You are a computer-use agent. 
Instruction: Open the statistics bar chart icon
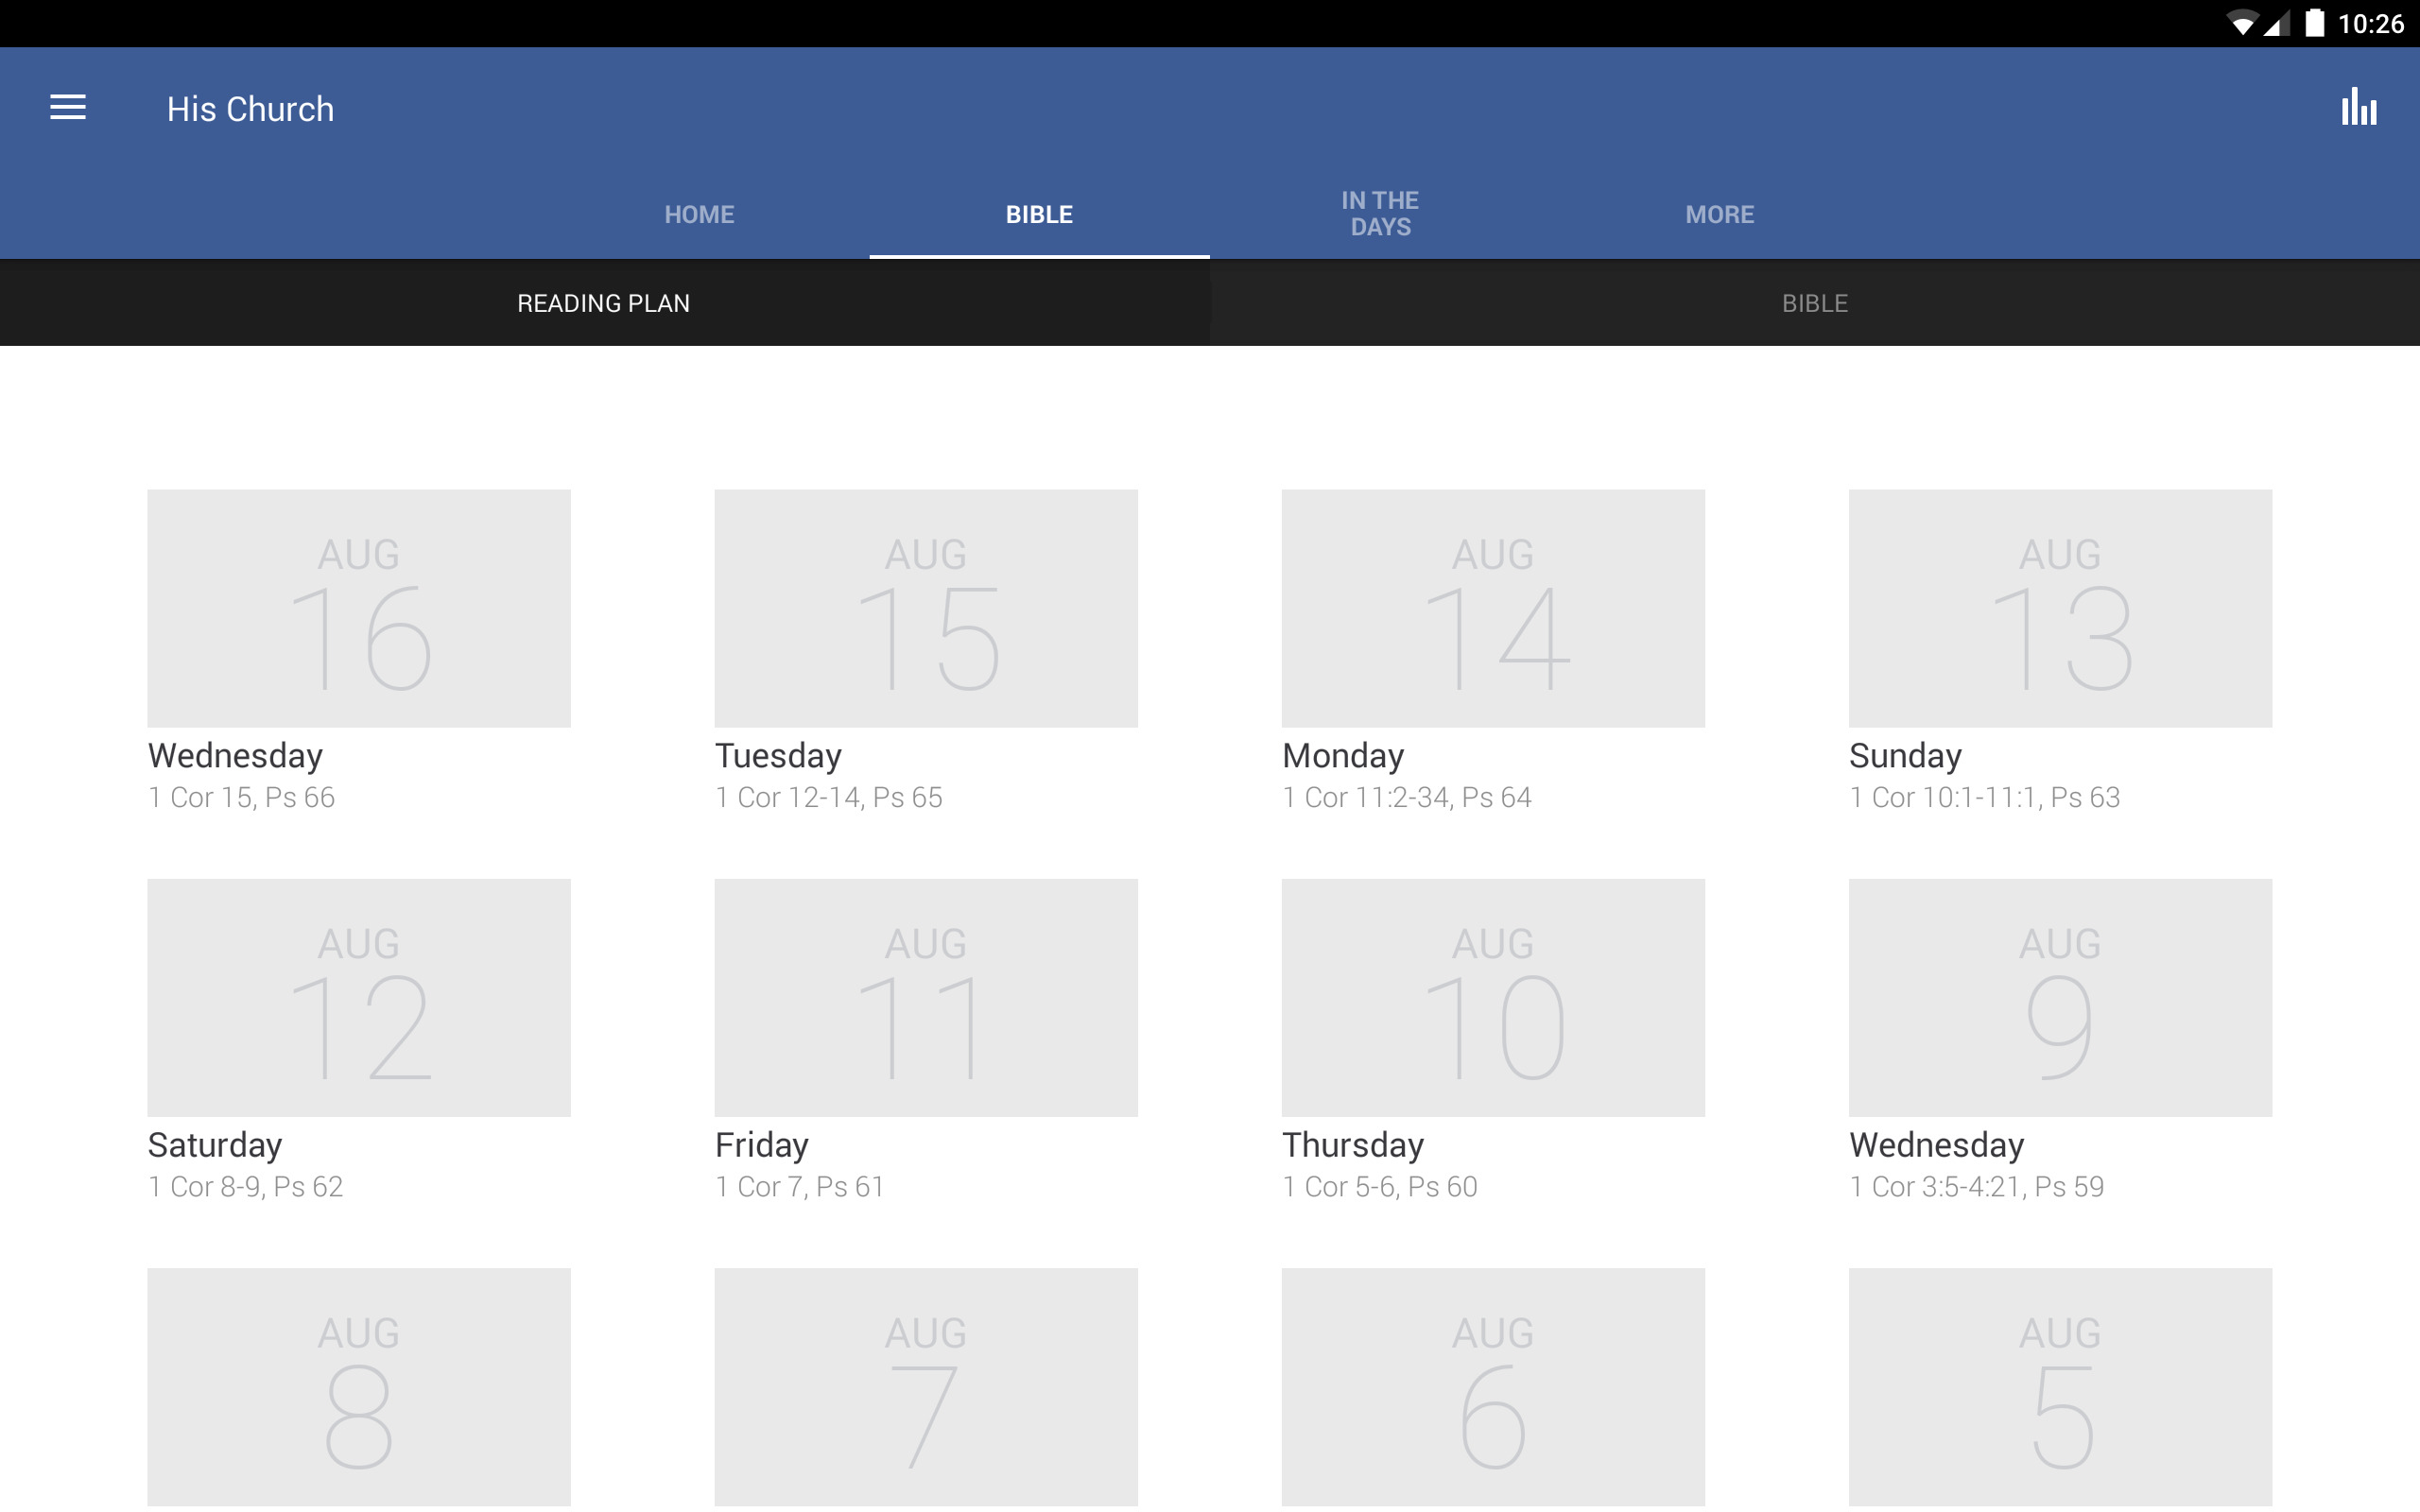coord(2358,107)
